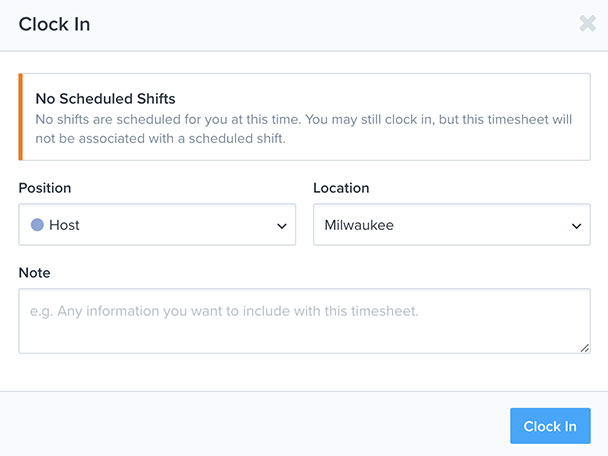Click the Note field label
The image size is (608, 456).
pyautogui.click(x=35, y=273)
